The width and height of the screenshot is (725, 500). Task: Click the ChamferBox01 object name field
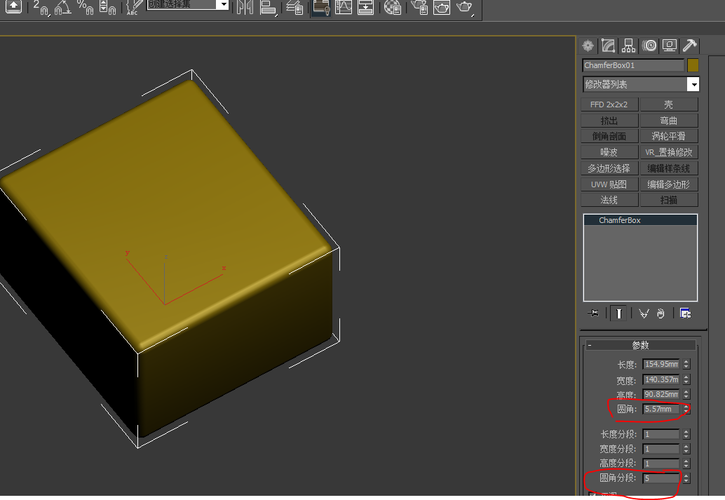pyautogui.click(x=633, y=65)
